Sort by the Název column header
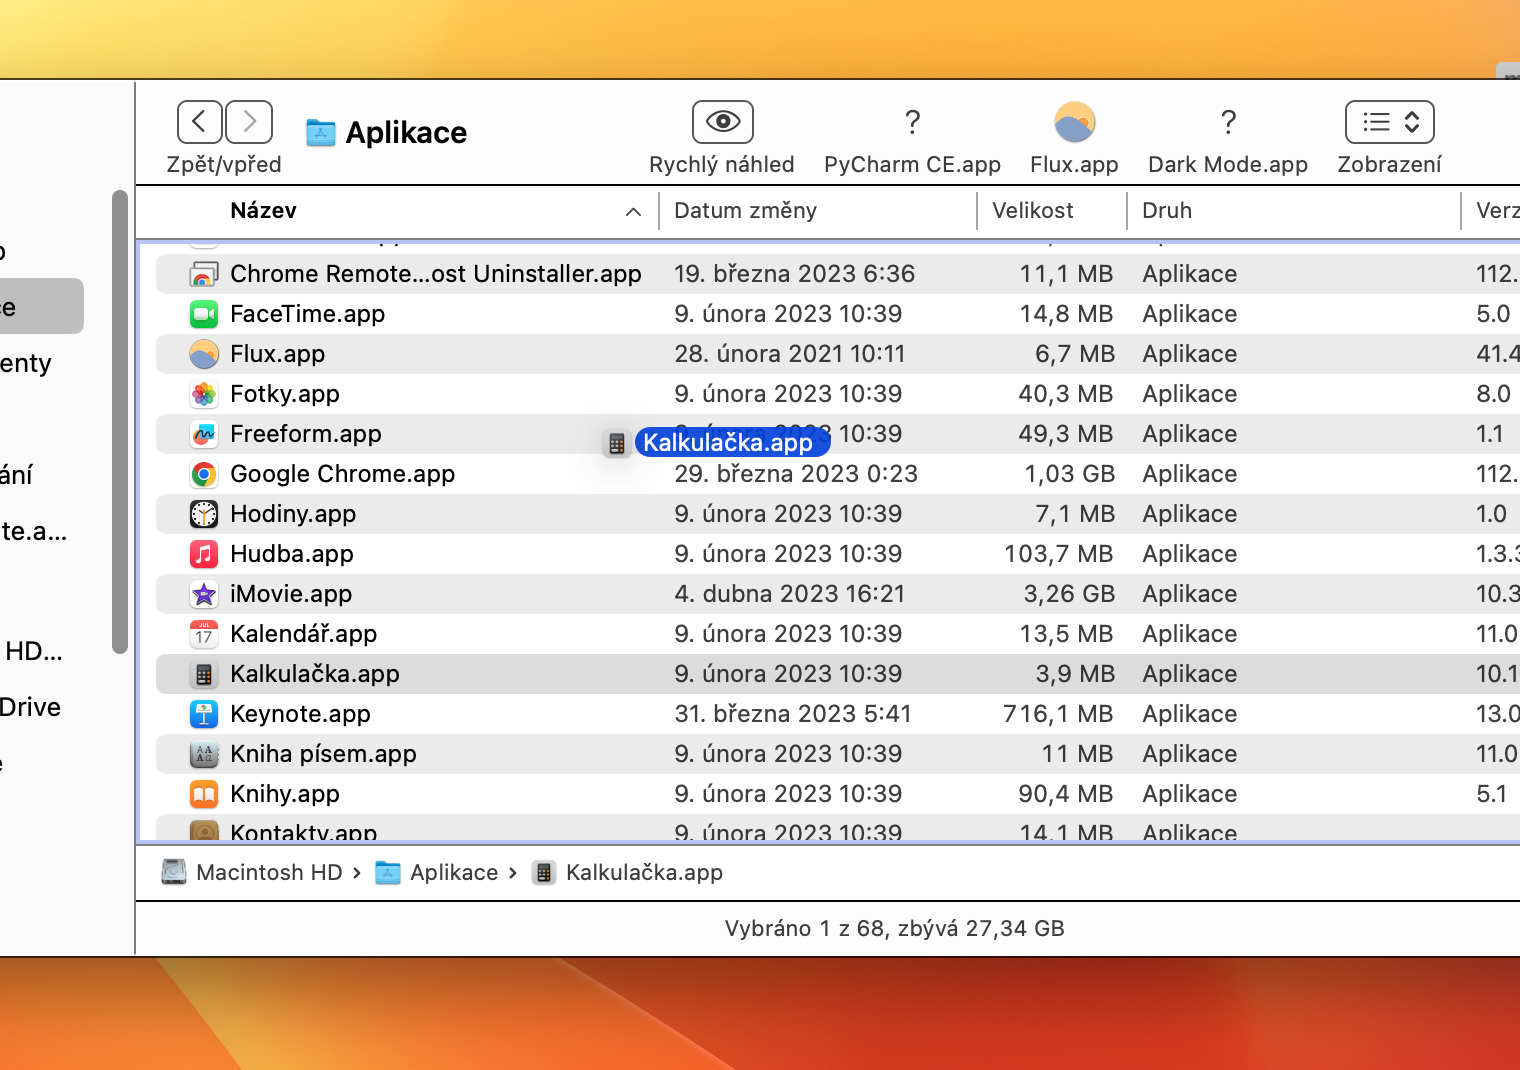Image resolution: width=1520 pixels, height=1070 pixels. tap(263, 211)
